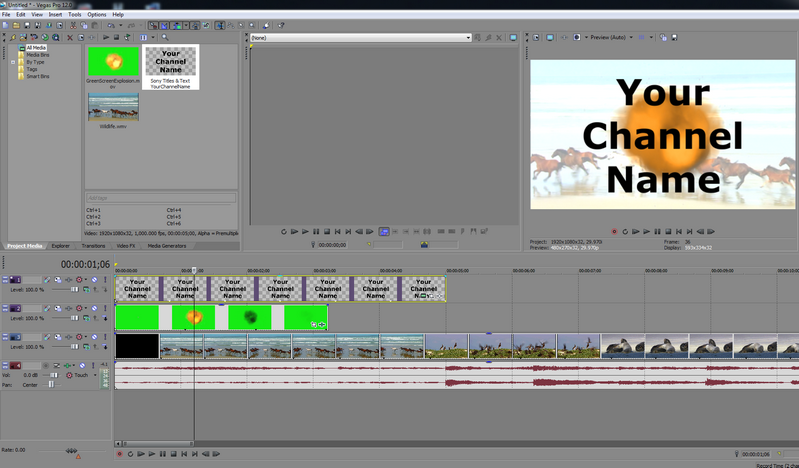
Task: Remove selected media with red X icon
Action: pyautogui.click(x=70, y=37)
